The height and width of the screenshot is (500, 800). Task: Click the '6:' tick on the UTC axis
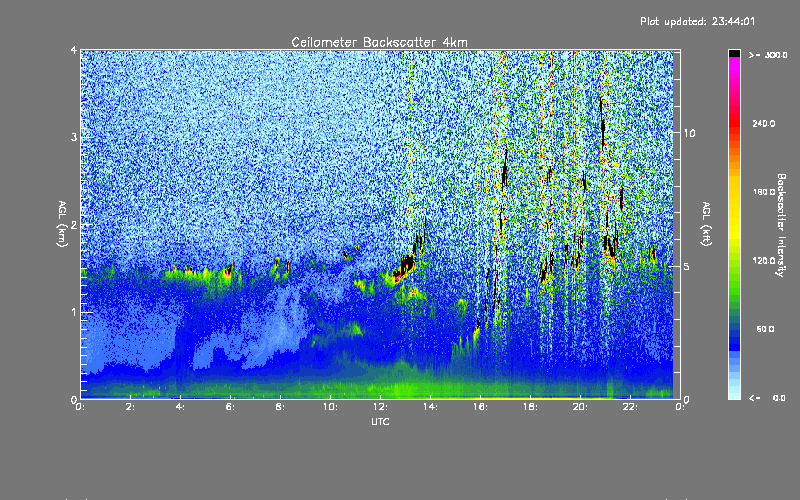[231, 407]
